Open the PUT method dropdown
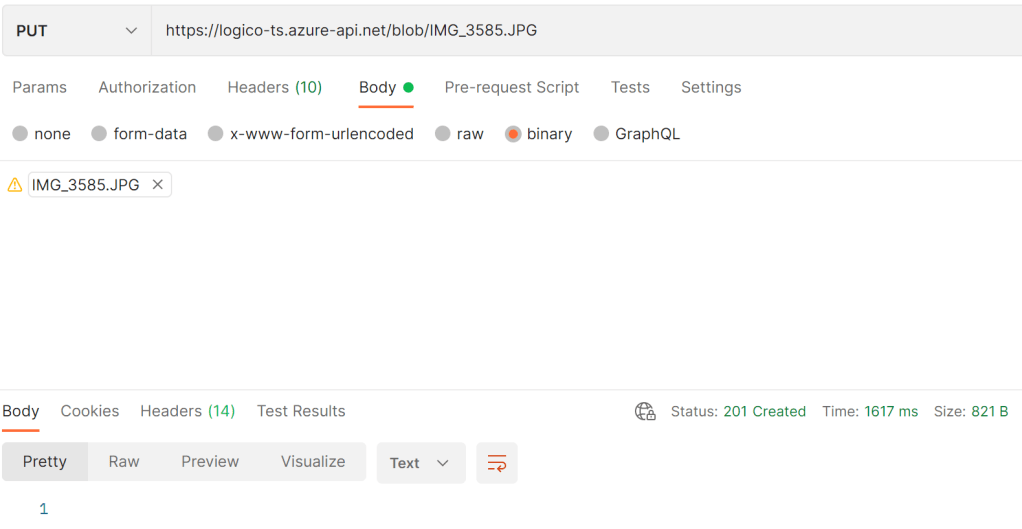 point(77,31)
